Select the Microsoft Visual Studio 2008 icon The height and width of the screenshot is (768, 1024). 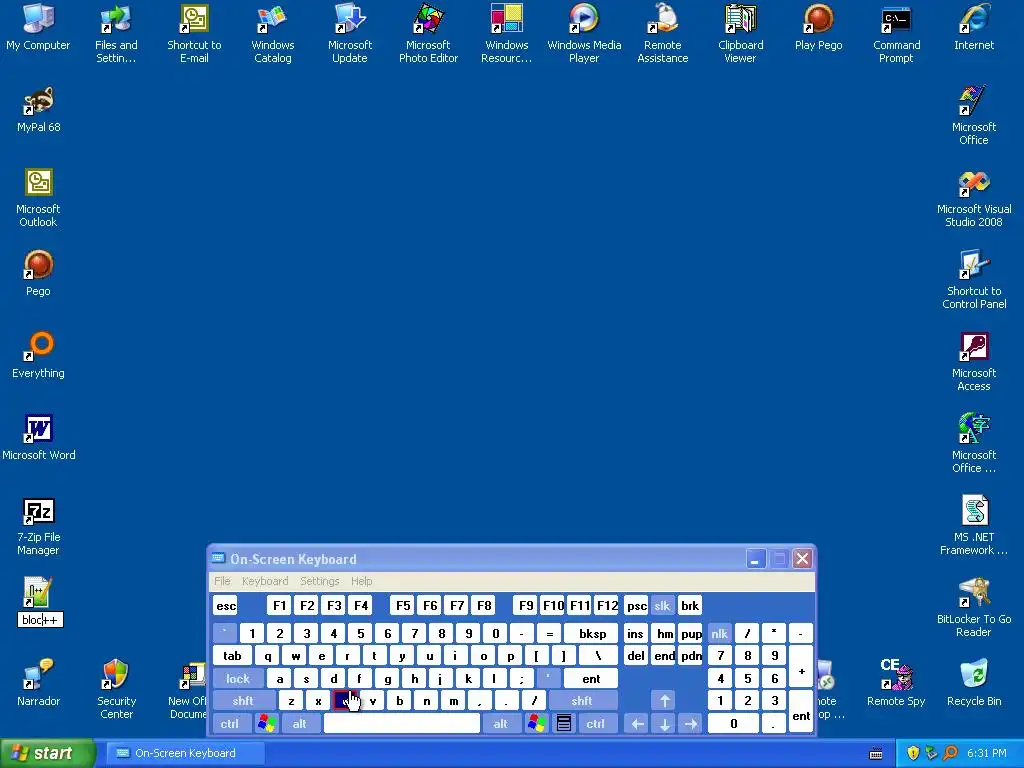[x=974, y=197]
